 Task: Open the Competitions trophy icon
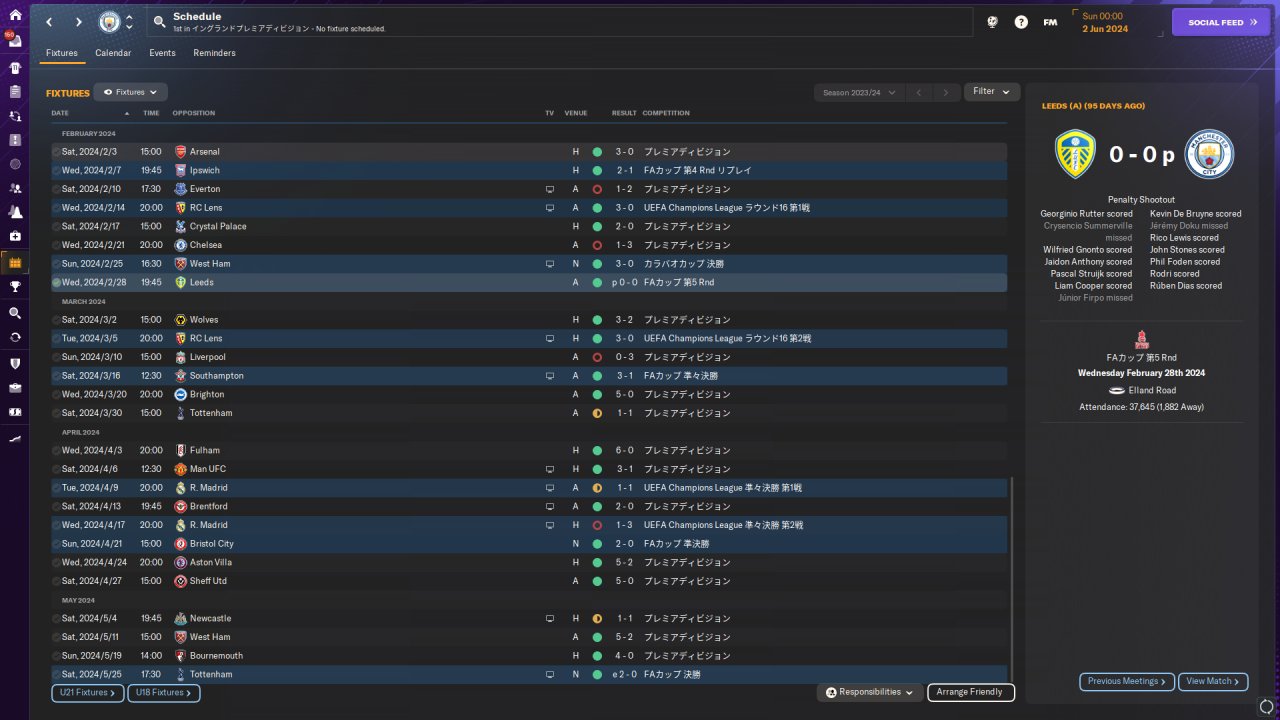15,287
